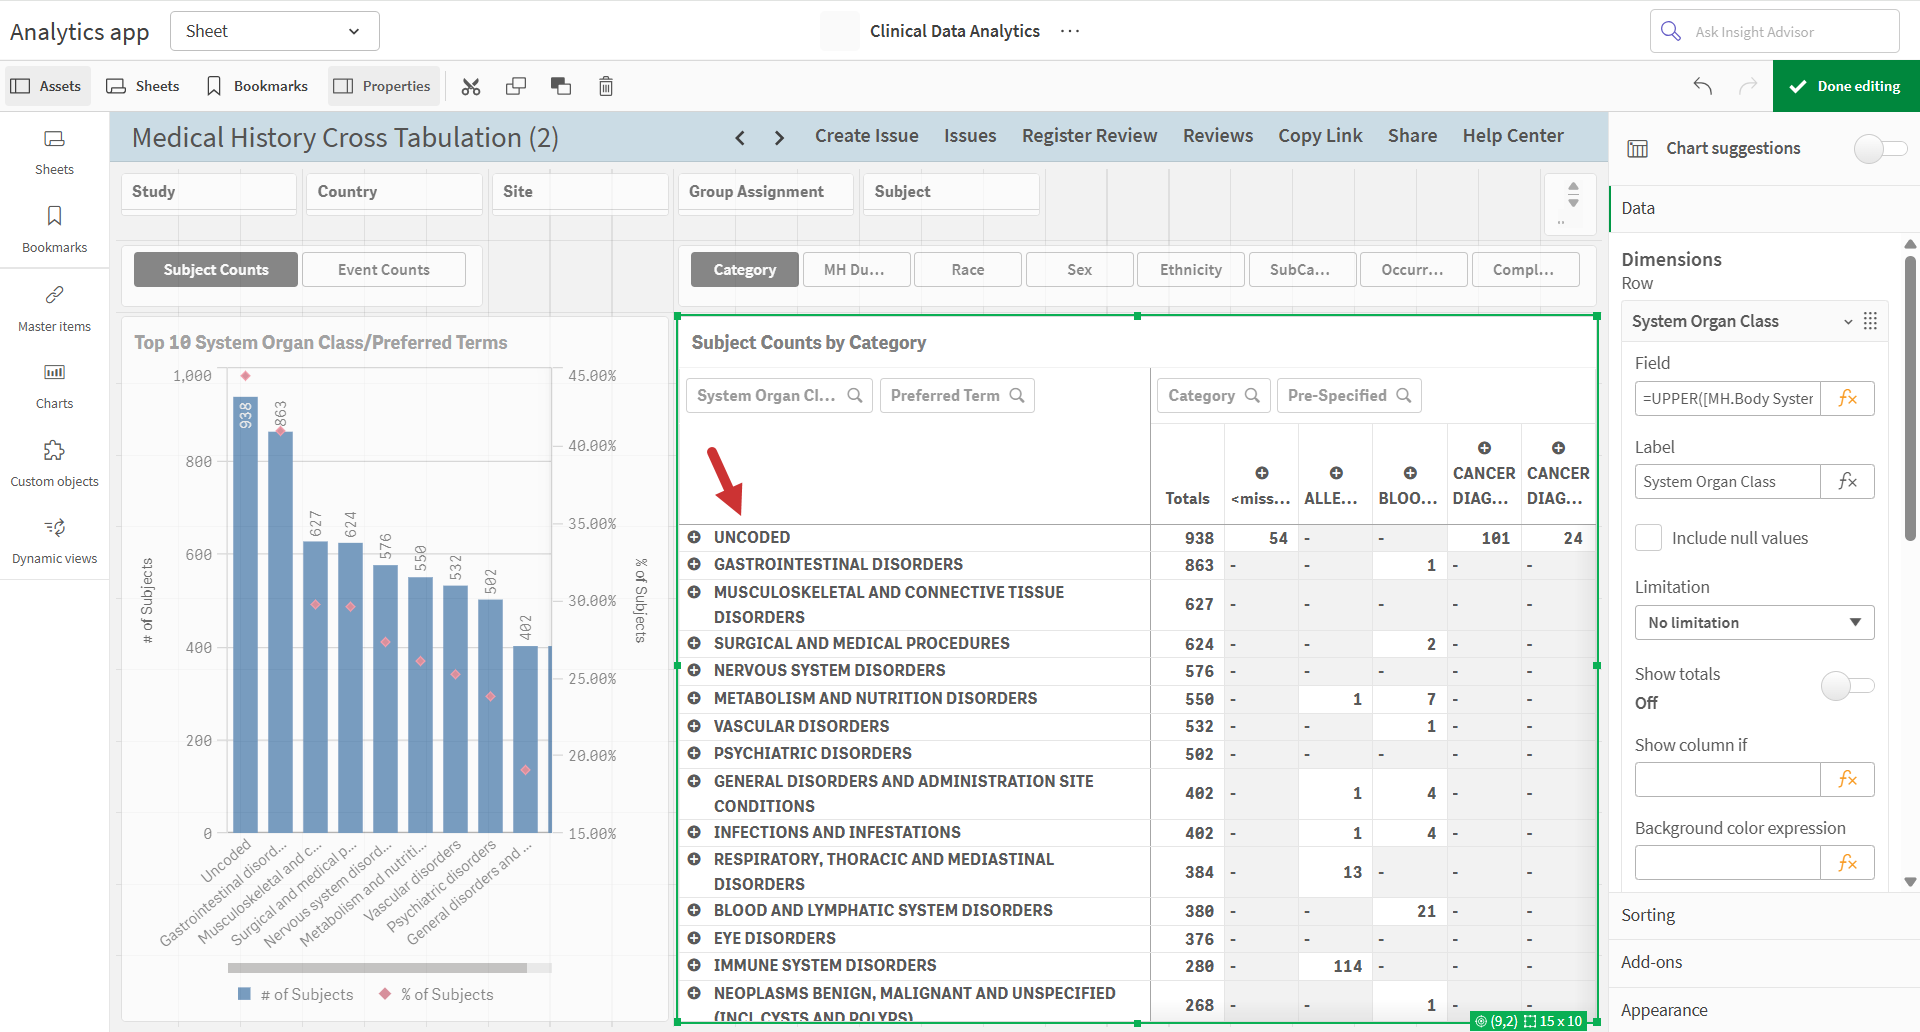This screenshot has height=1032, width=1920.
Task: Expand the ALLE... column header
Action: (1336, 473)
